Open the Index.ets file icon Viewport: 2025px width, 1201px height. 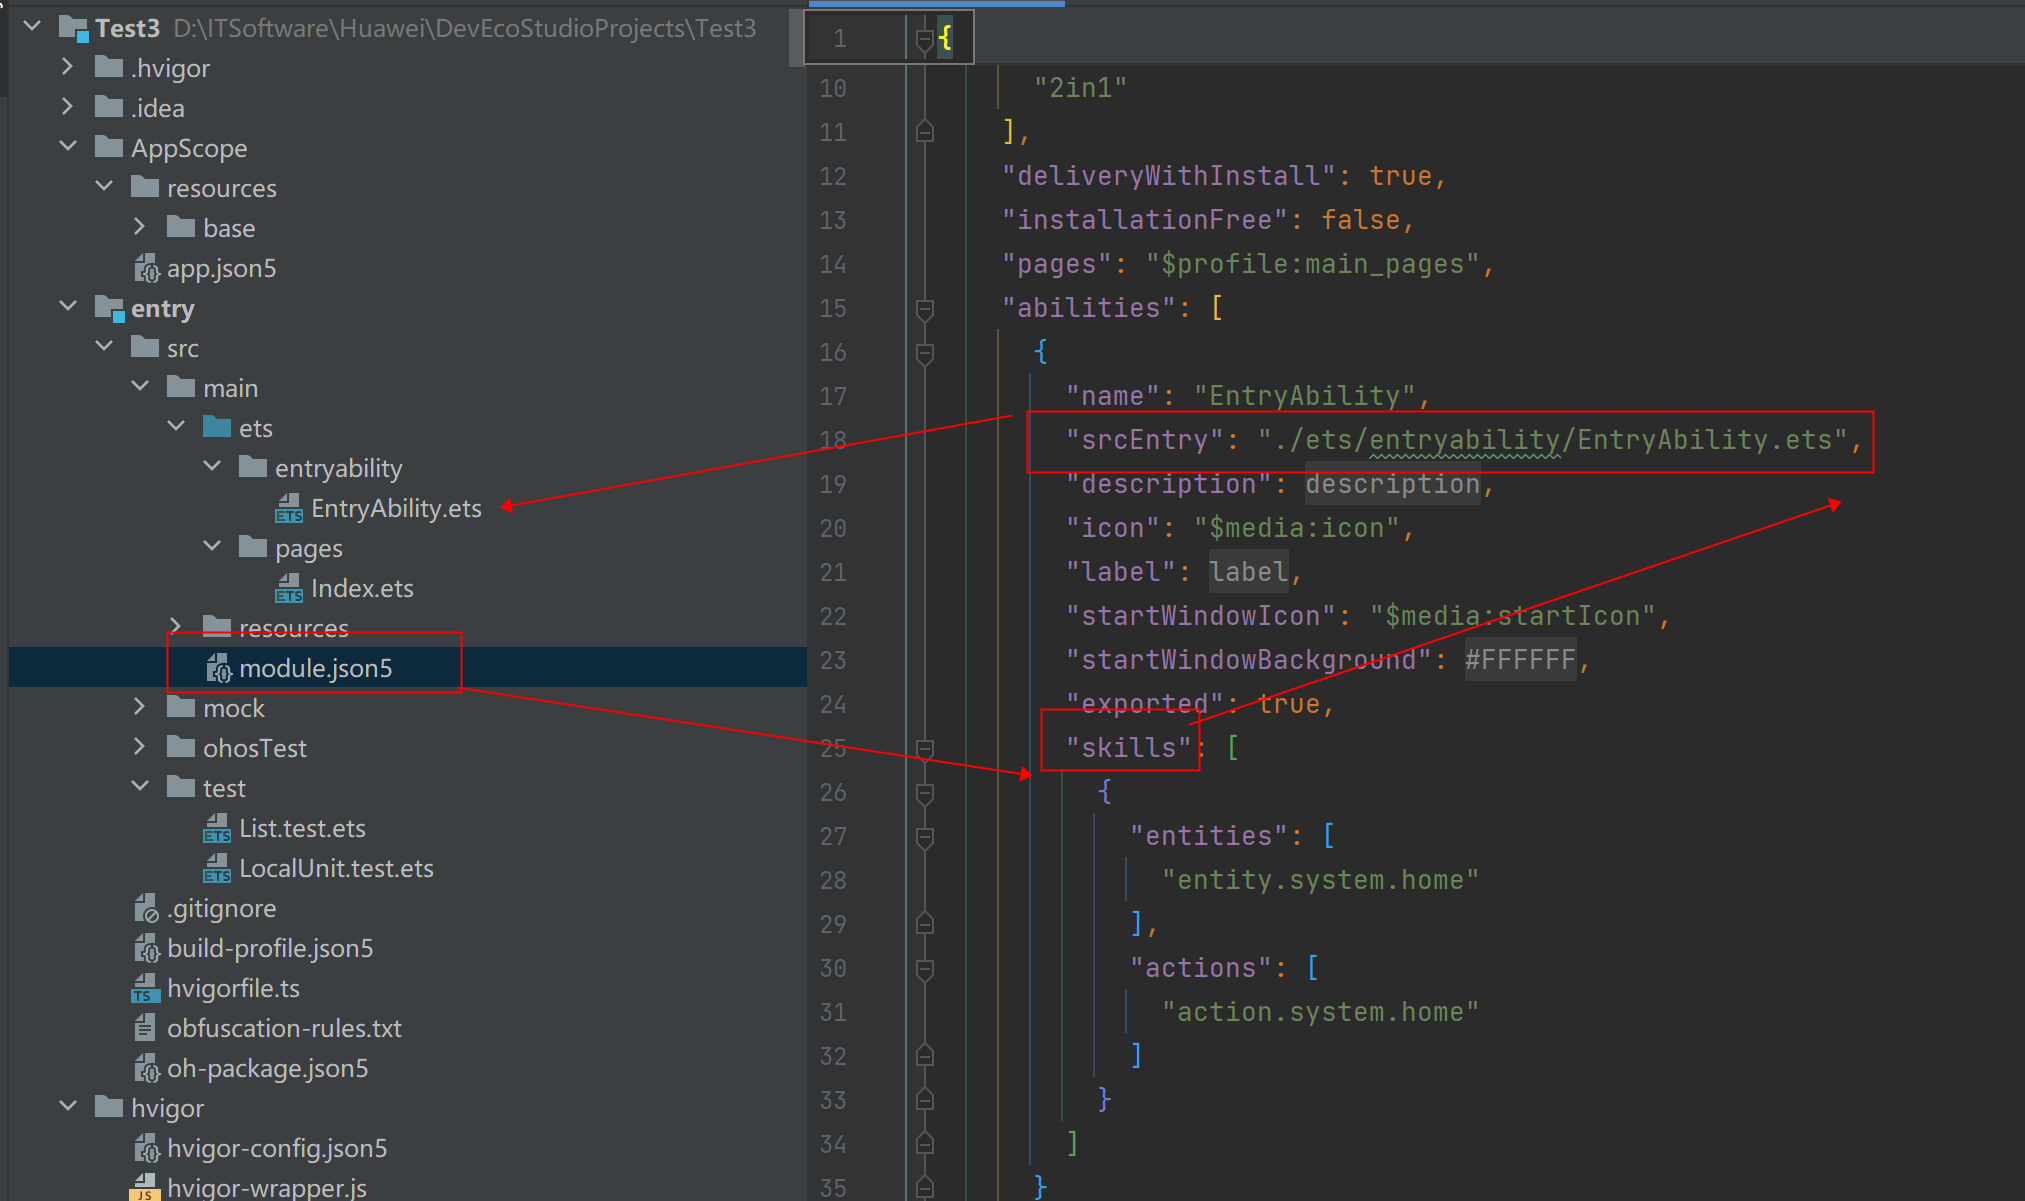(289, 588)
